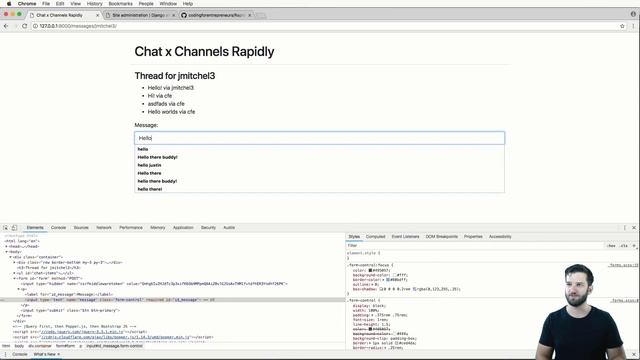This screenshot has height=360, width=640.
Task: Collapse the form id=form node
Action: (15, 278)
